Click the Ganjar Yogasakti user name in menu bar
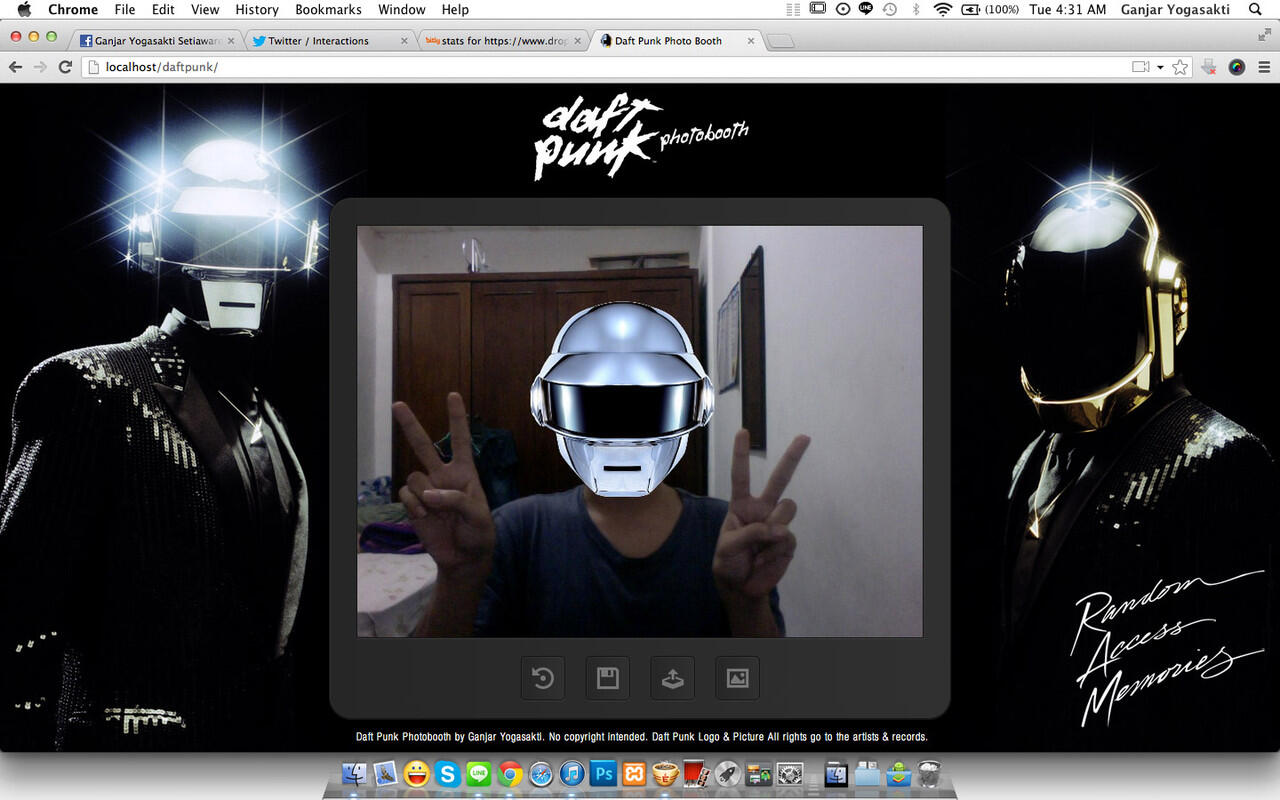Screen dimensions: 1280x800 coord(1175,9)
